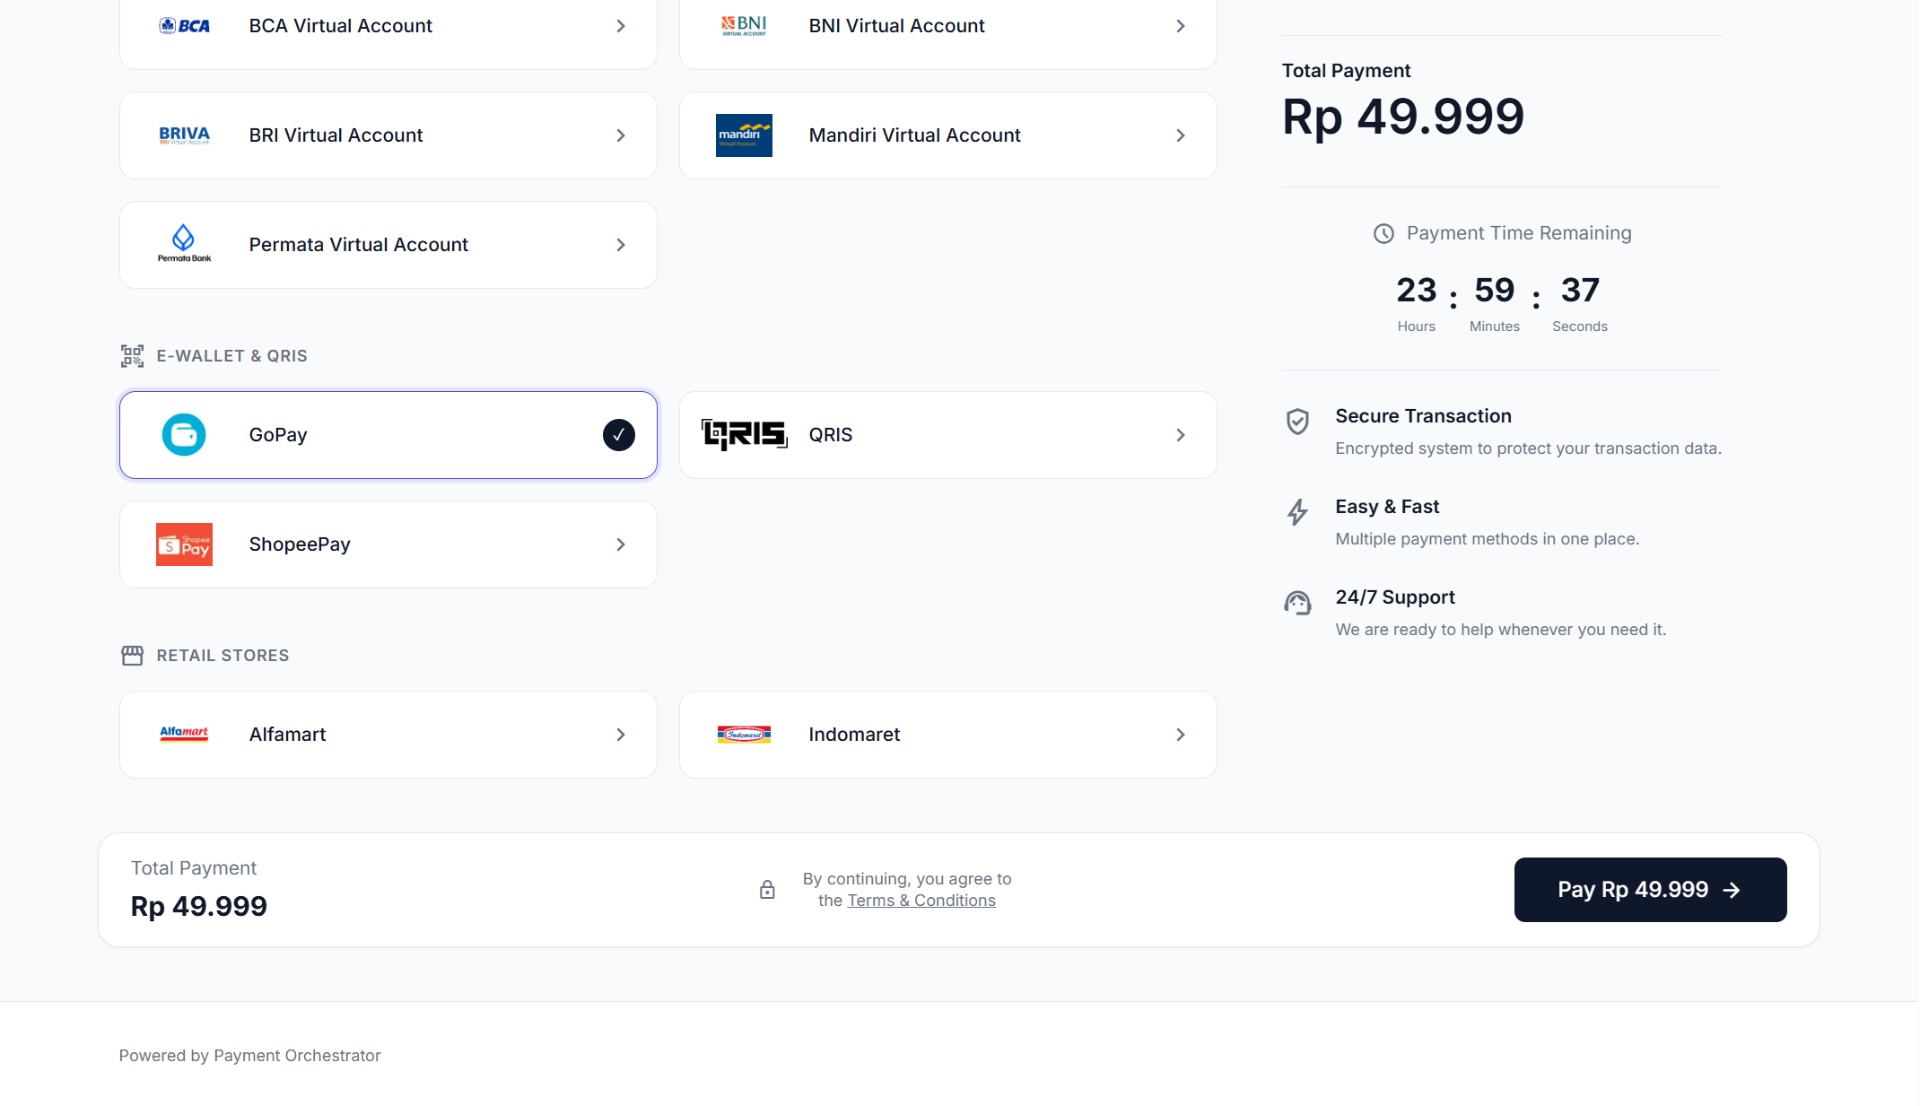Screen dimensions: 1920x1106
Task: Click the Permata Bank logo
Action: (184, 244)
